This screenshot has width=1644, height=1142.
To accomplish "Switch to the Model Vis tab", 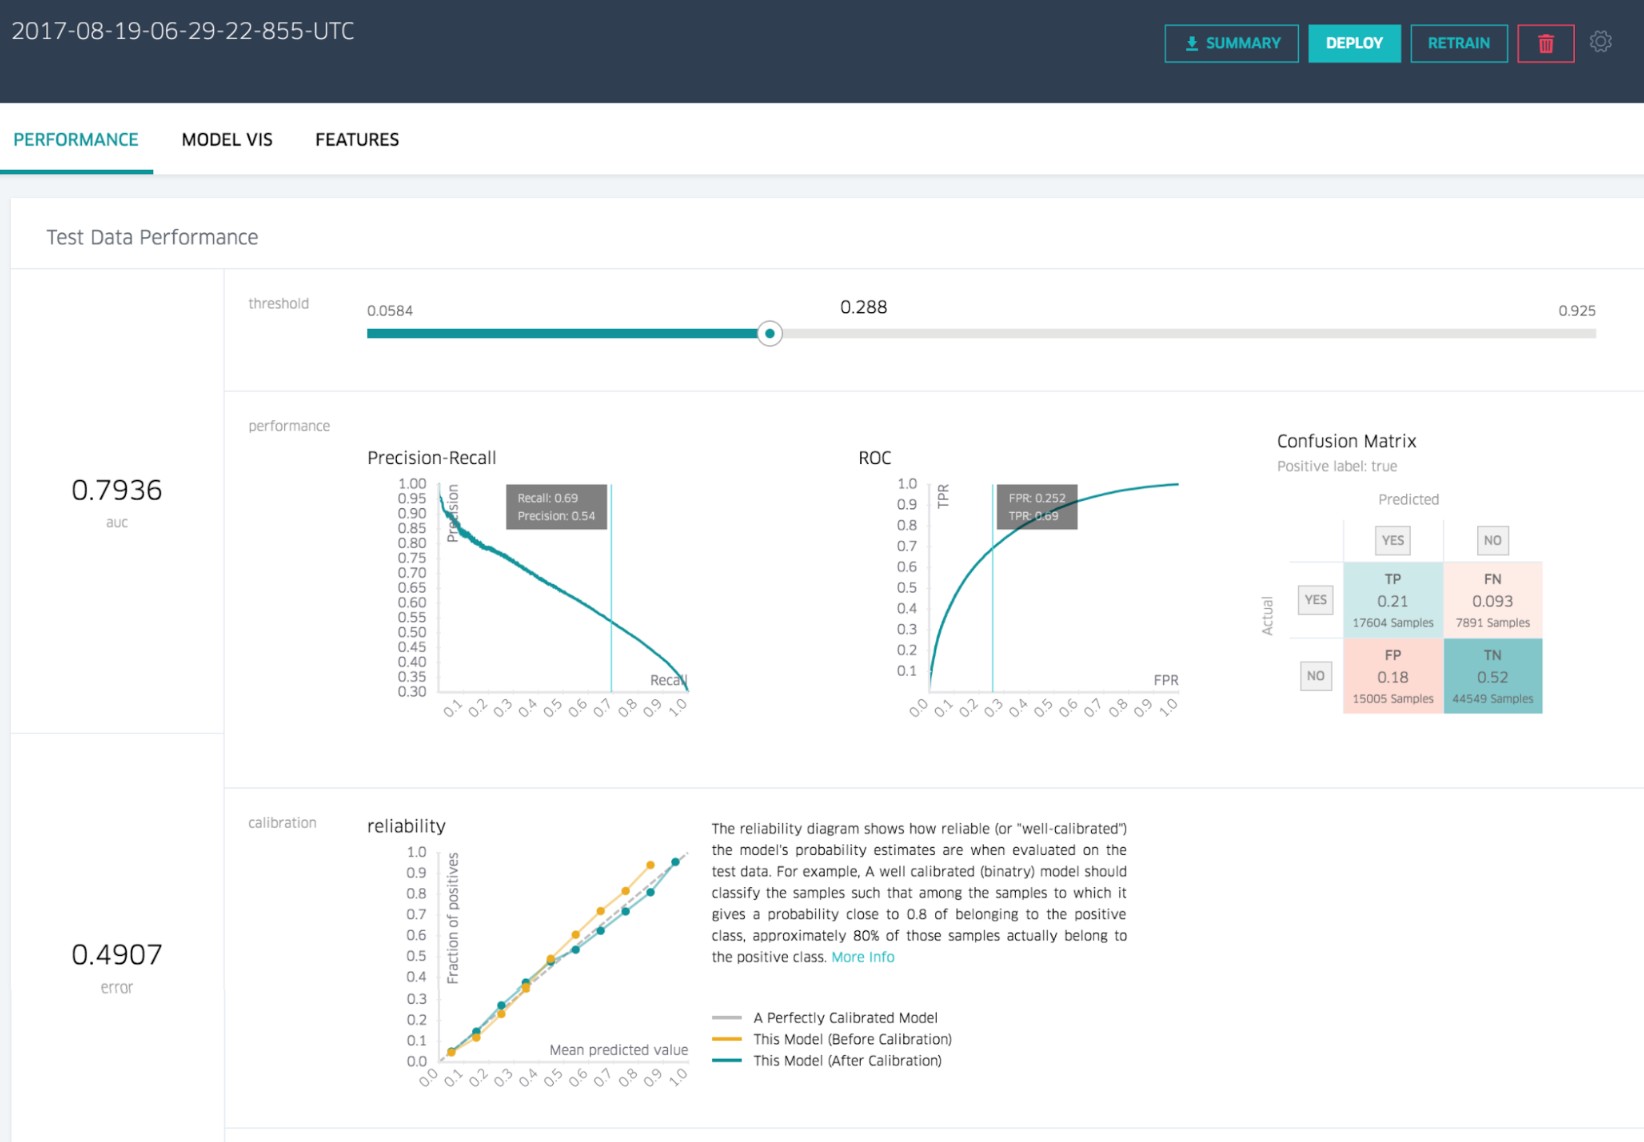I will coord(227,140).
